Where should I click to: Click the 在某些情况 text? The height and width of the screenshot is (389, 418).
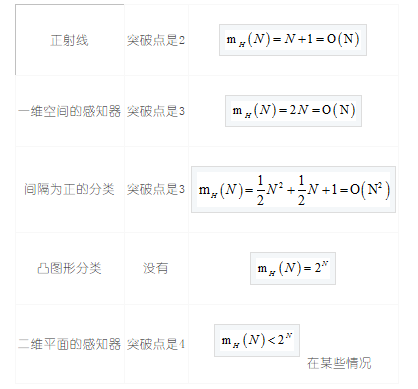tap(339, 363)
